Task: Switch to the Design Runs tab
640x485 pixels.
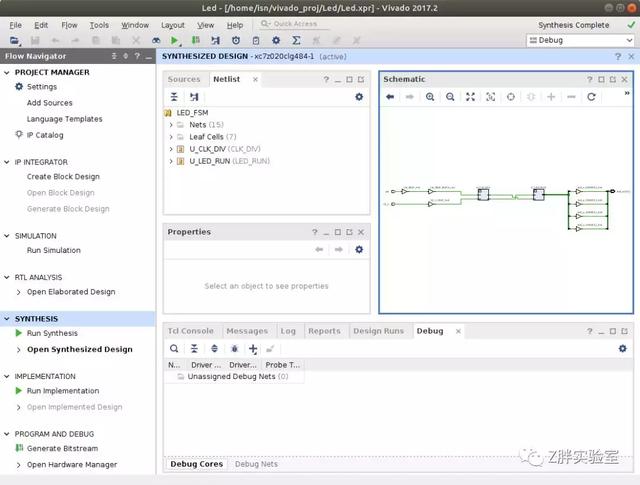Action: pyautogui.click(x=378, y=331)
